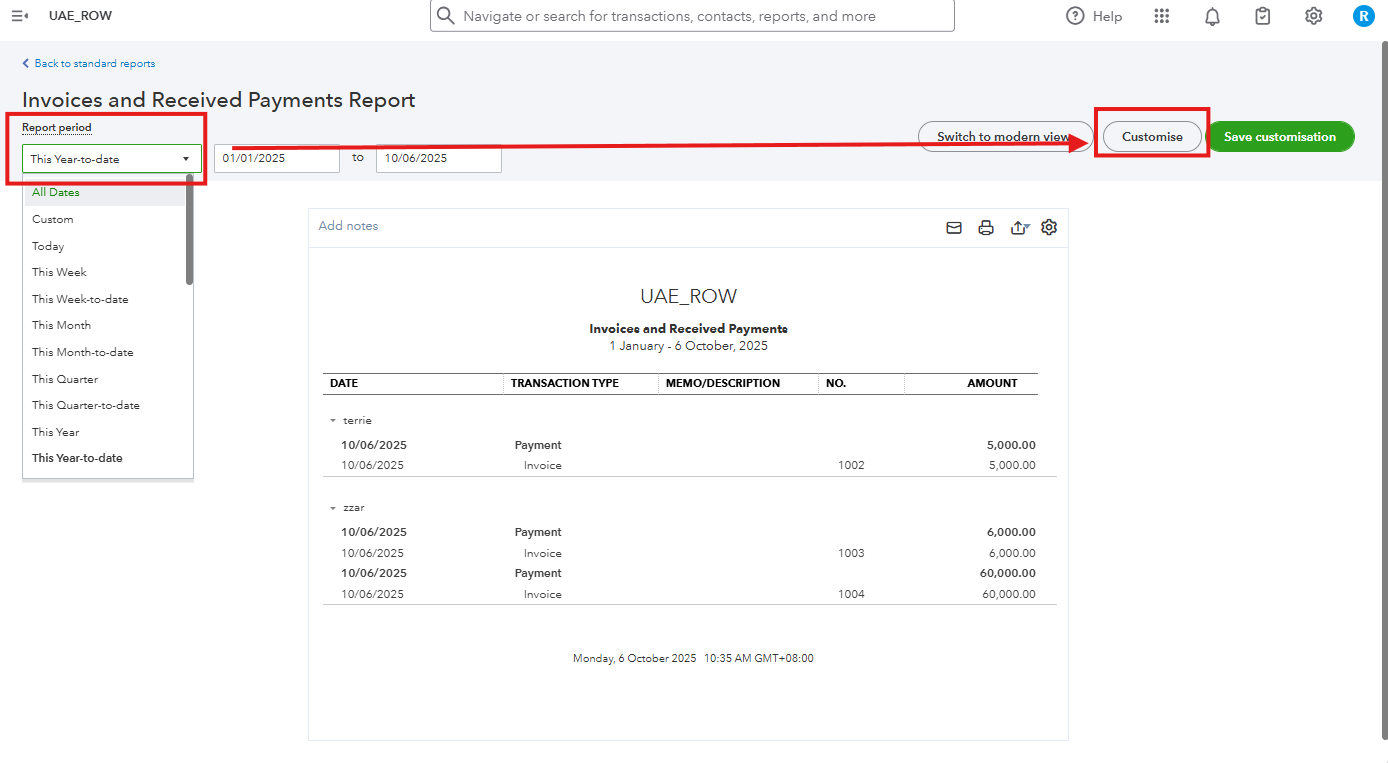Open the tasks clipboard icon
This screenshot has width=1388, height=763.
(1263, 16)
